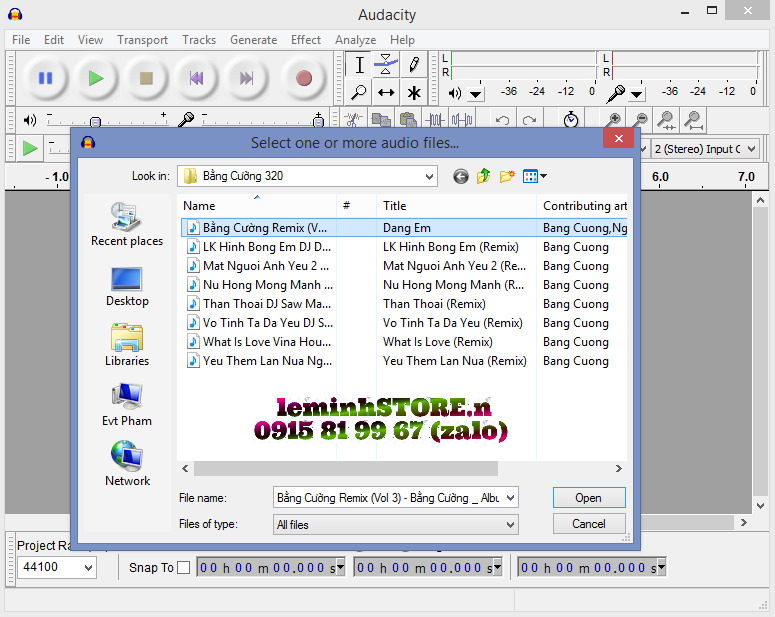The height and width of the screenshot is (617, 775).
Task: Click the Fit Selection zoom icon
Action: pyautogui.click(x=666, y=120)
